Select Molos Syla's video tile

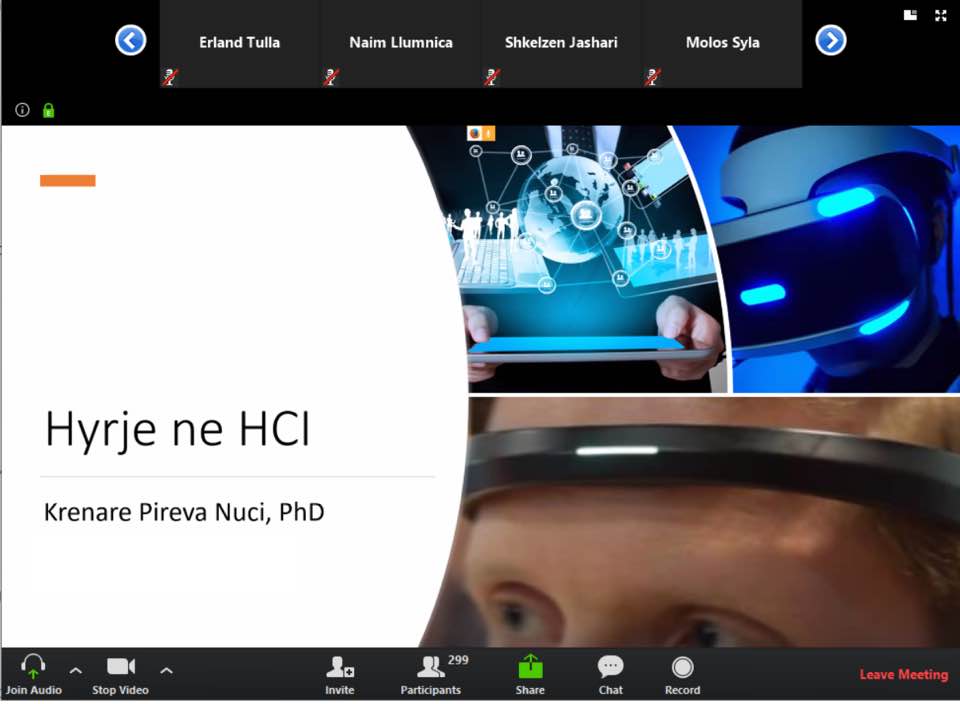point(722,44)
